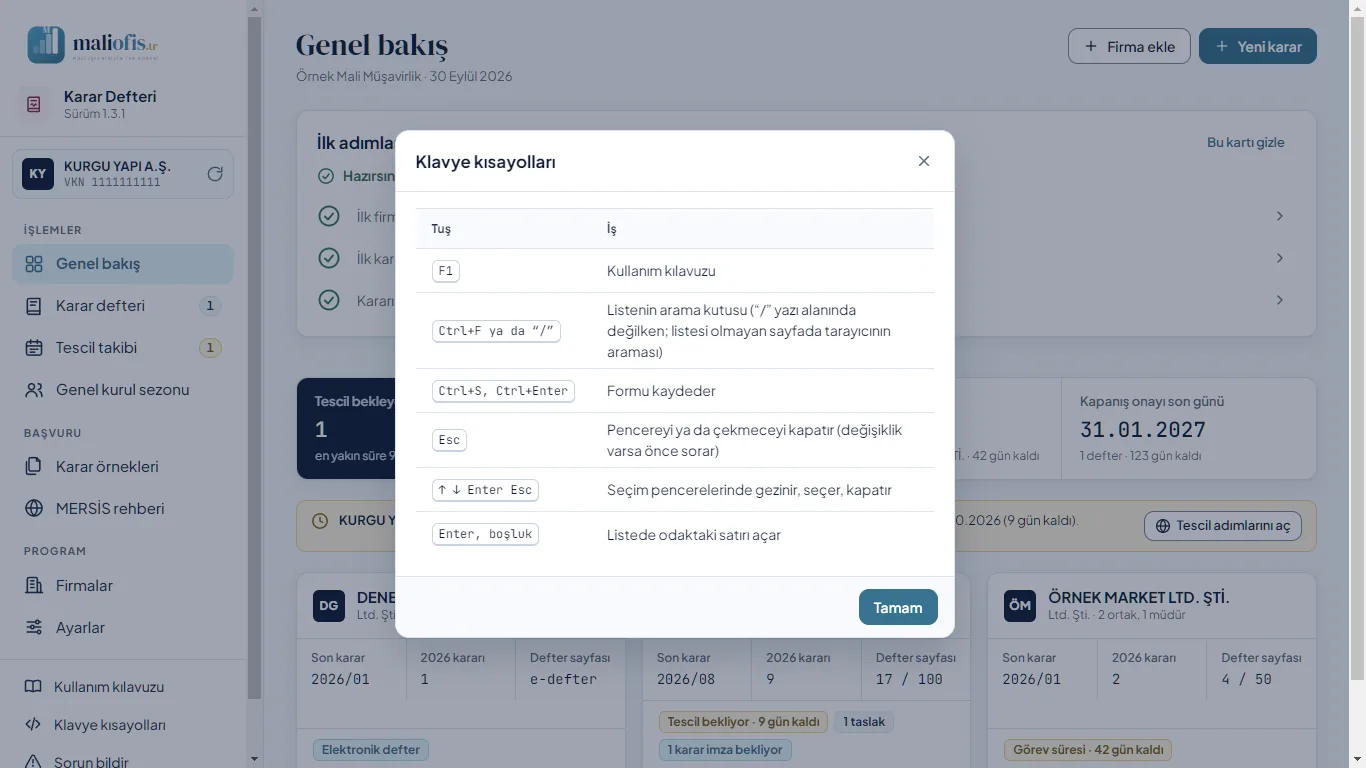The width and height of the screenshot is (1366, 768).
Task: Click the DG company avatar
Action: coord(329,605)
